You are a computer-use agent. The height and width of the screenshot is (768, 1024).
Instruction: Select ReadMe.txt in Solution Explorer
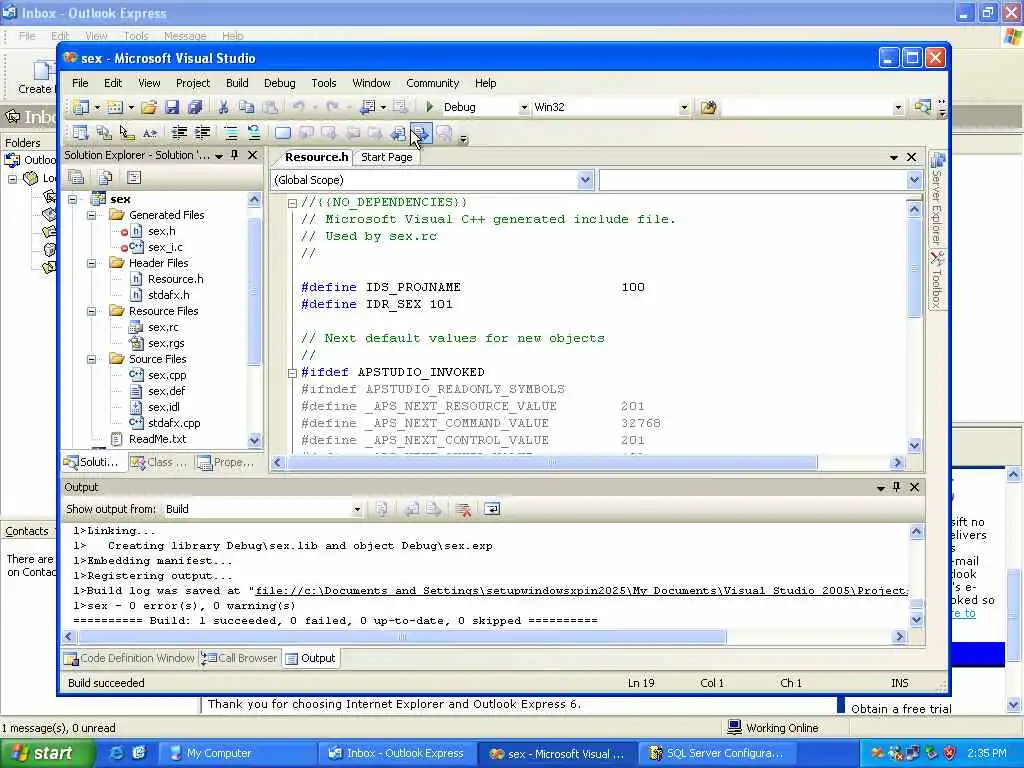click(x=157, y=439)
